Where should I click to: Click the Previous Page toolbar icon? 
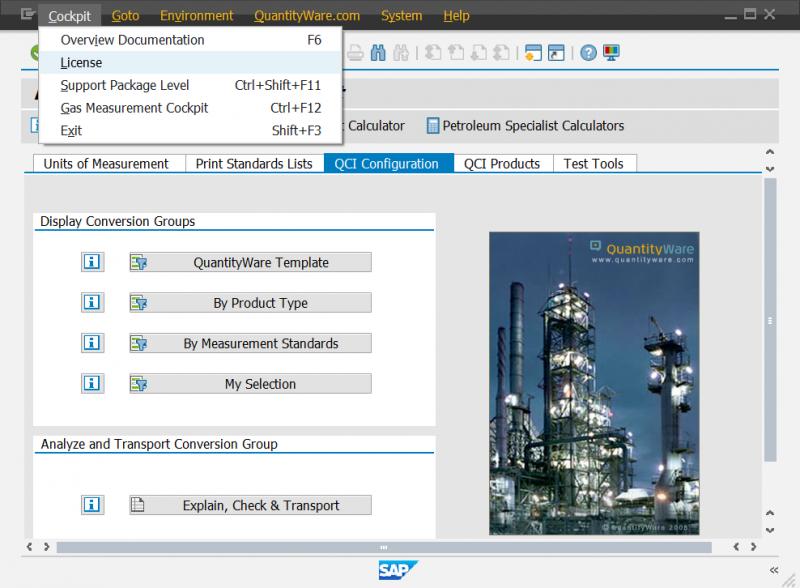point(456,53)
